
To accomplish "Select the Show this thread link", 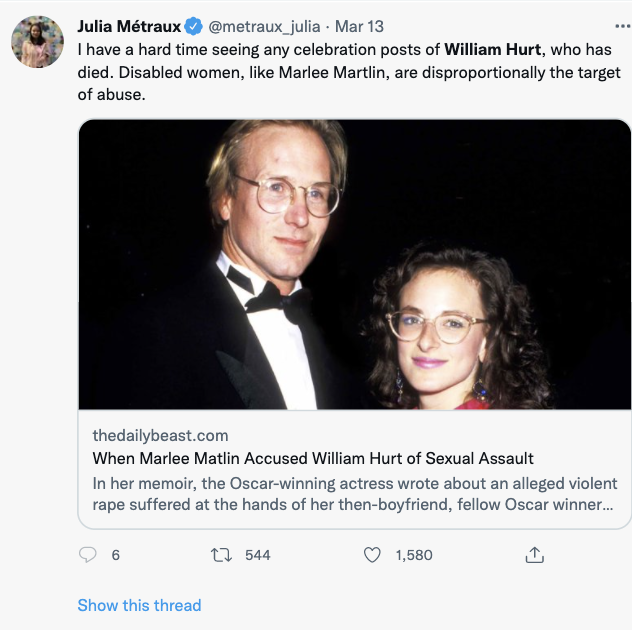I will pos(139,605).
